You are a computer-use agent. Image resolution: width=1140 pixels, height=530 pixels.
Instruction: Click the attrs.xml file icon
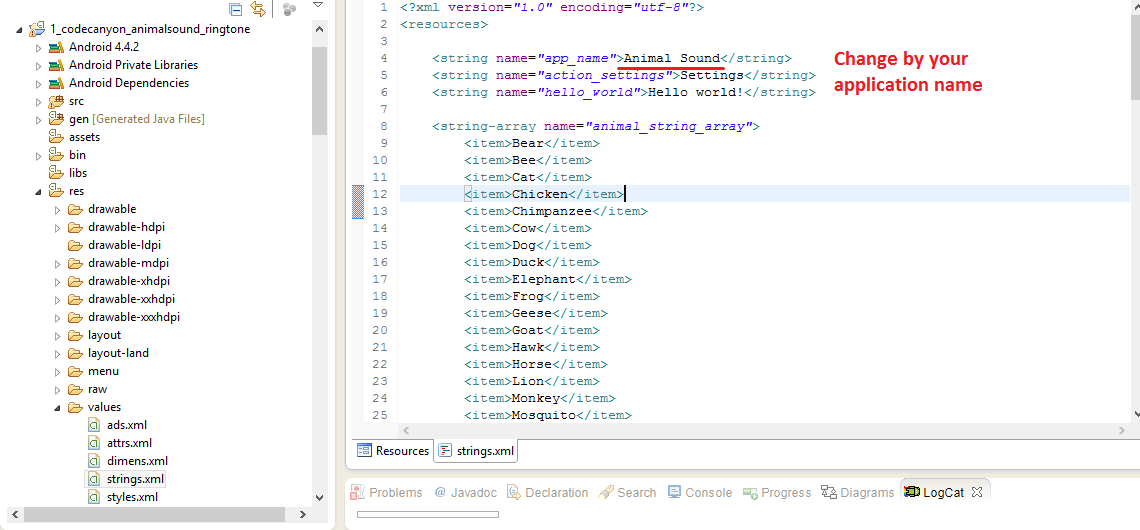pyautogui.click(x=93, y=443)
